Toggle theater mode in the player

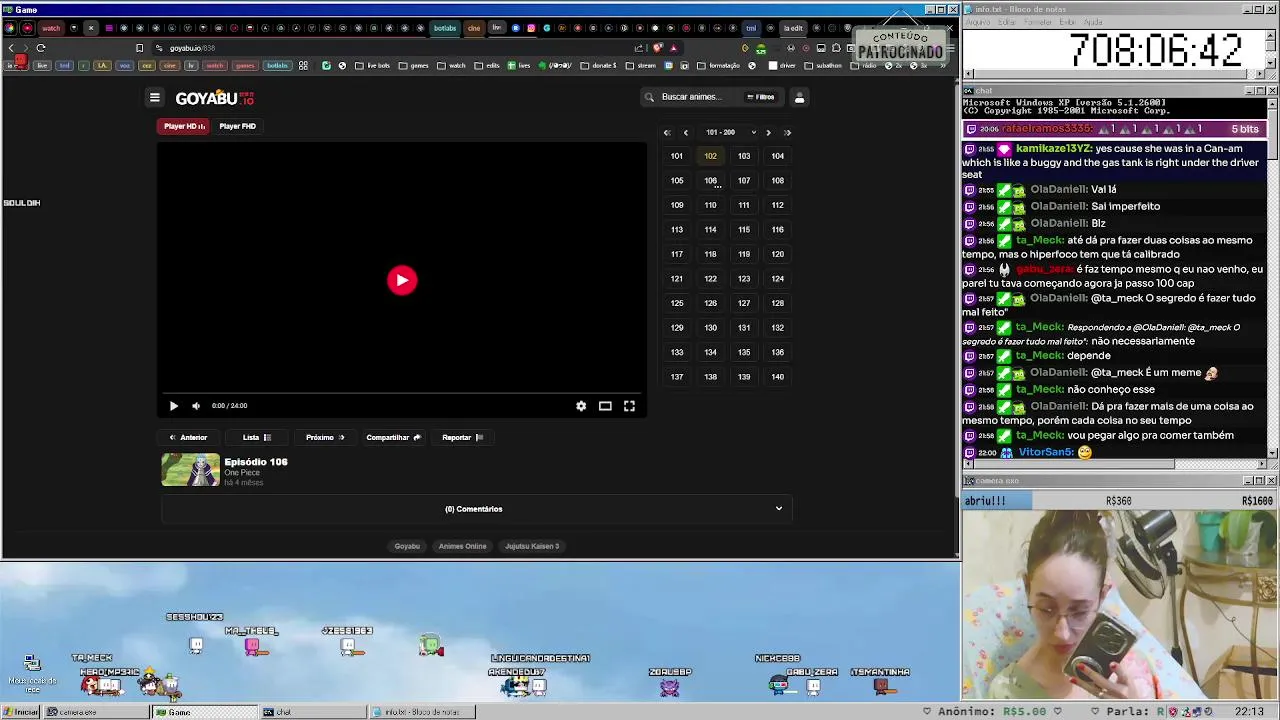pyautogui.click(x=605, y=406)
